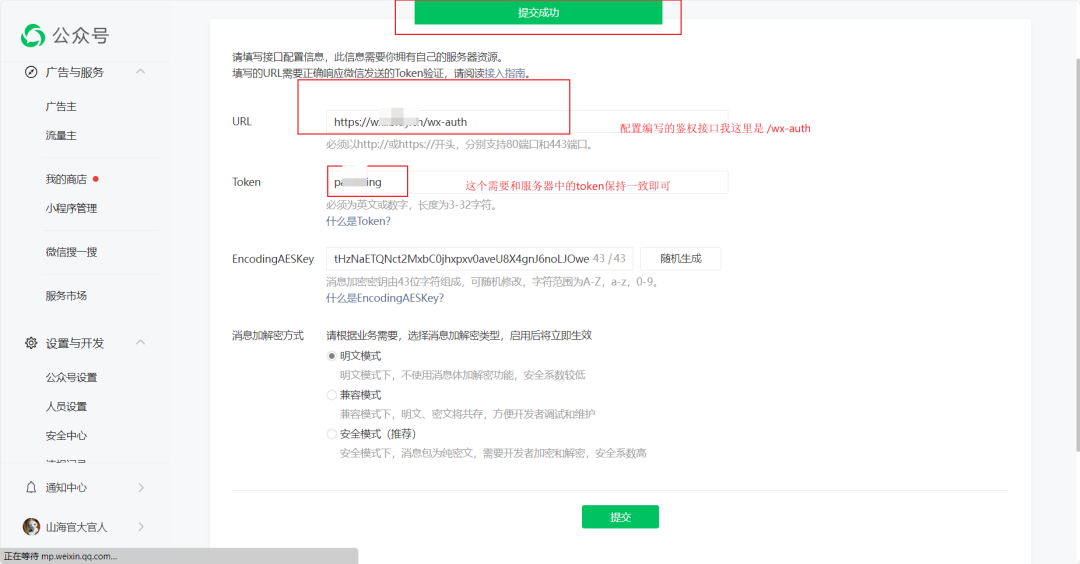Click the 通知中心 bell icon

[31, 487]
